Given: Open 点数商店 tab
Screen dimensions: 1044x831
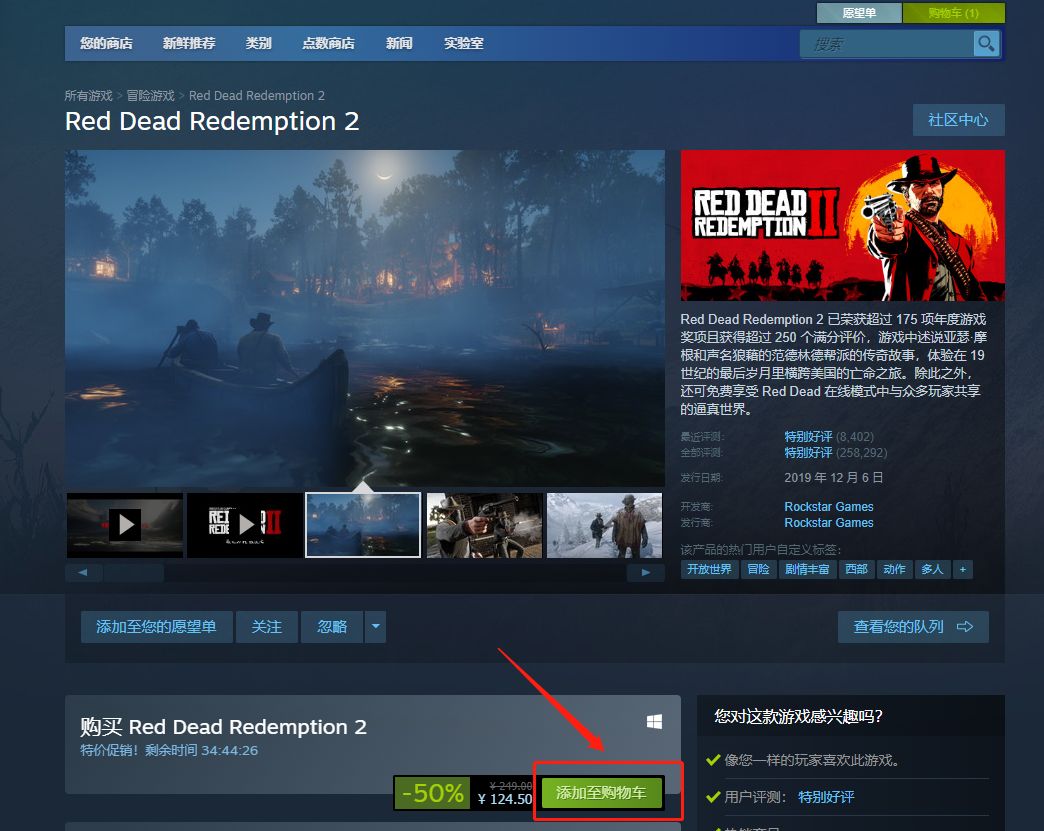Looking at the screenshot, I should (328, 43).
